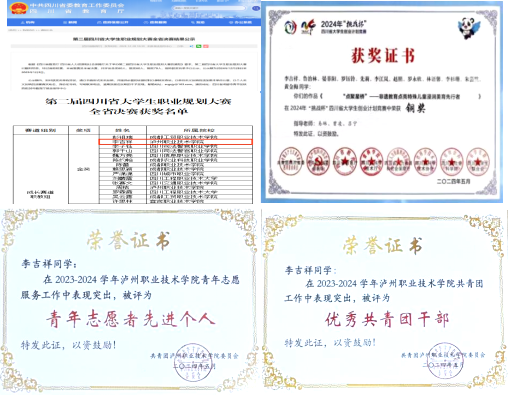Click the national emblem logo in header

coord(18,8)
